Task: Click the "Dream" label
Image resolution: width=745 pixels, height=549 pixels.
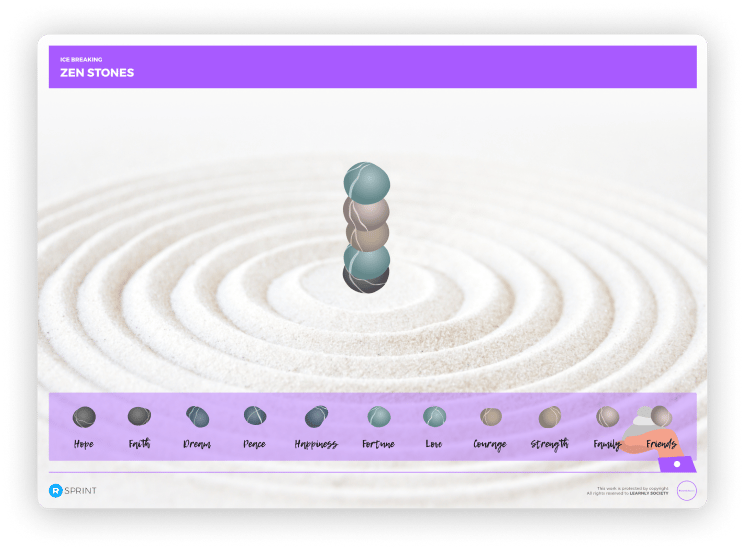Action: click(197, 444)
